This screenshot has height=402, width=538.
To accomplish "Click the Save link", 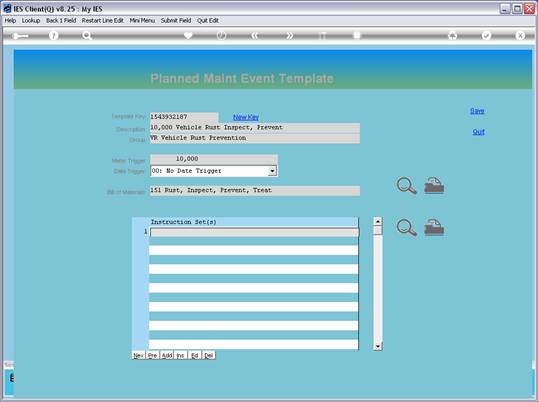I will (x=477, y=111).
